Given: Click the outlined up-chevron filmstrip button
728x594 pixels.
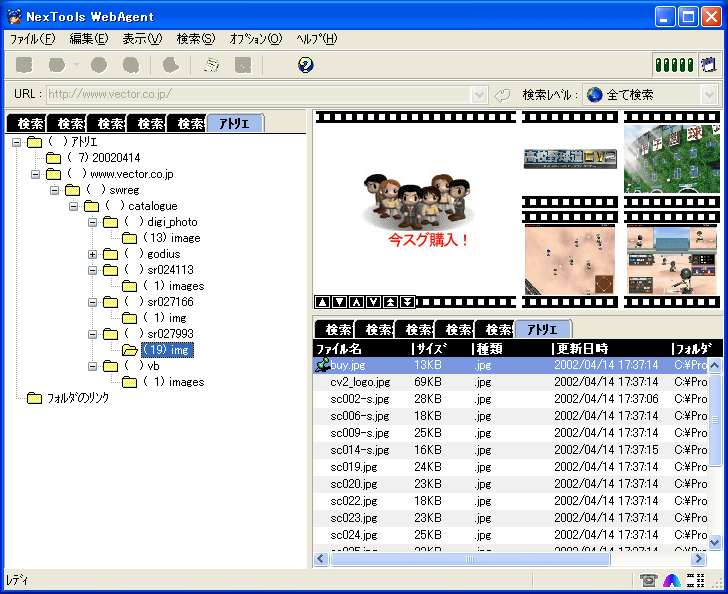Looking at the screenshot, I should coord(357,302).
